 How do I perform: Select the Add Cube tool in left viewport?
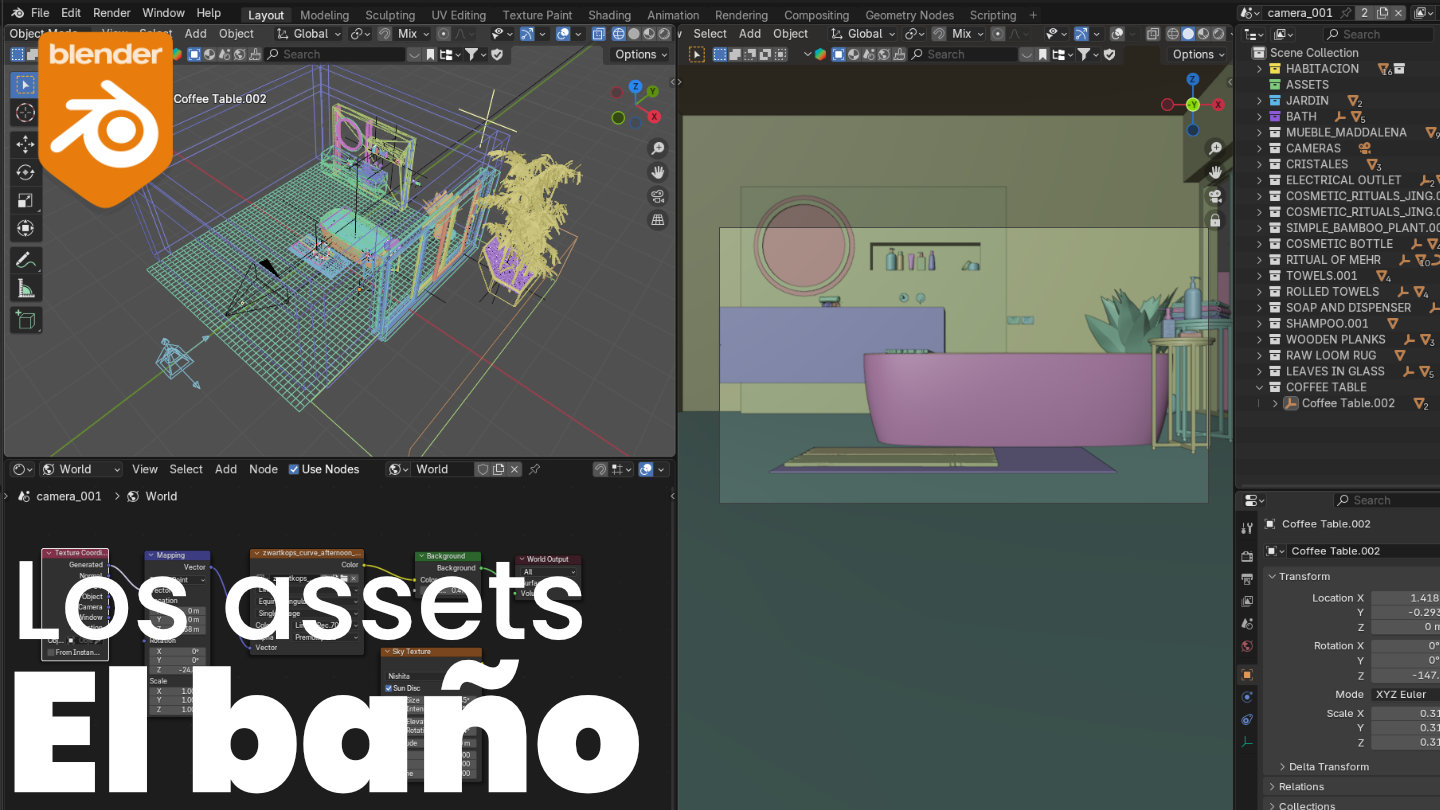click(25, 320)
